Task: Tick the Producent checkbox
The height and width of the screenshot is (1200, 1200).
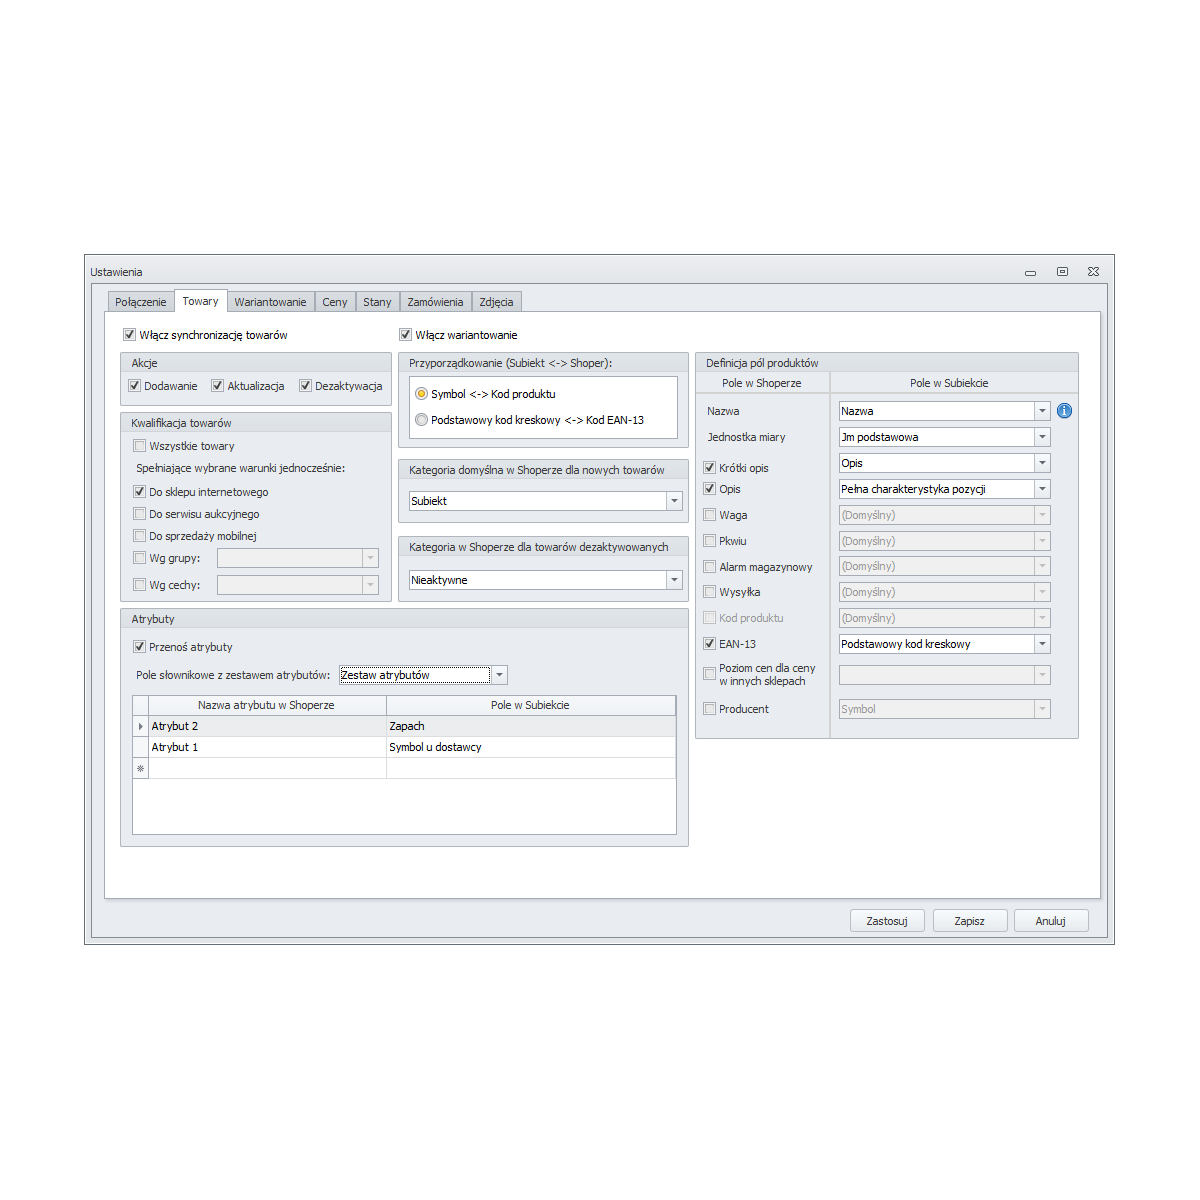Action: tap(709, 709)
